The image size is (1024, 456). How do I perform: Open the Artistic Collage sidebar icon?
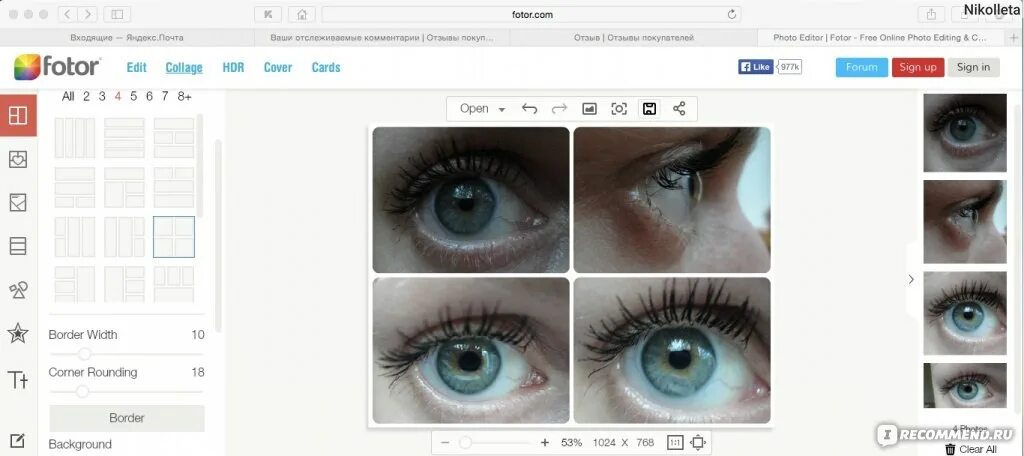(x=18, y=203)
